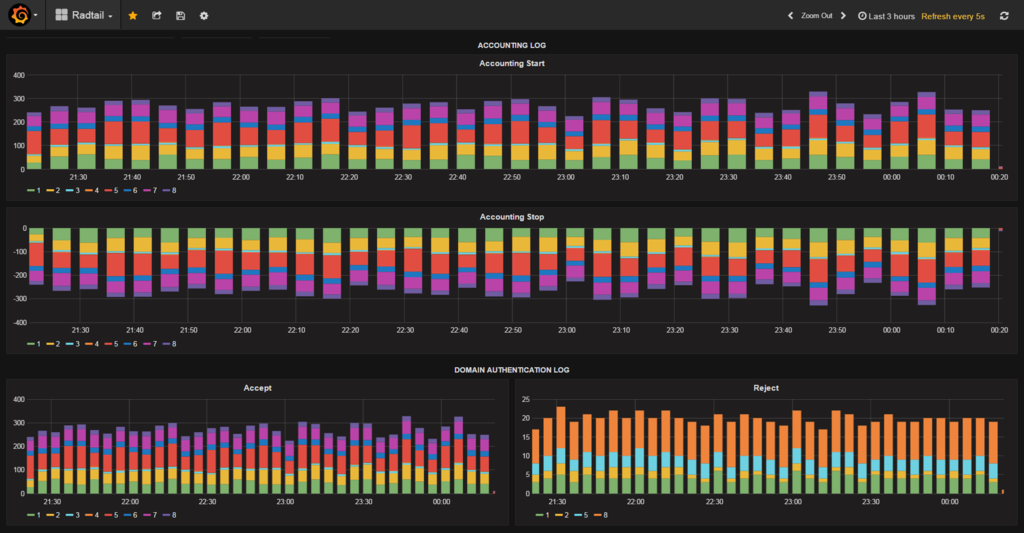
Task: Click the DOMAIN AUTHENTICATION LOG row title
Action: (511, 370)
